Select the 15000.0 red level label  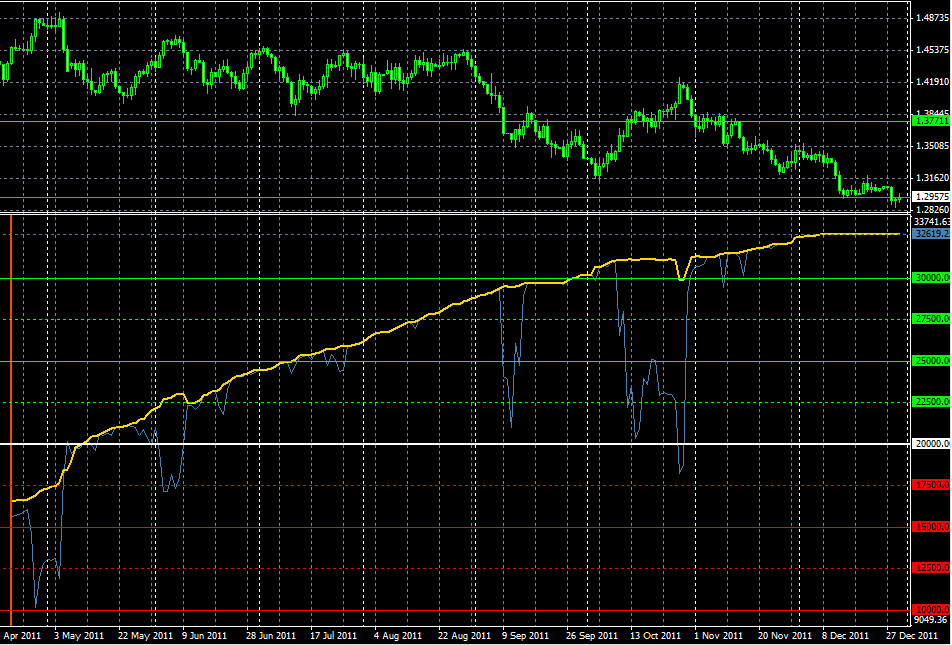tap(931, 527)
